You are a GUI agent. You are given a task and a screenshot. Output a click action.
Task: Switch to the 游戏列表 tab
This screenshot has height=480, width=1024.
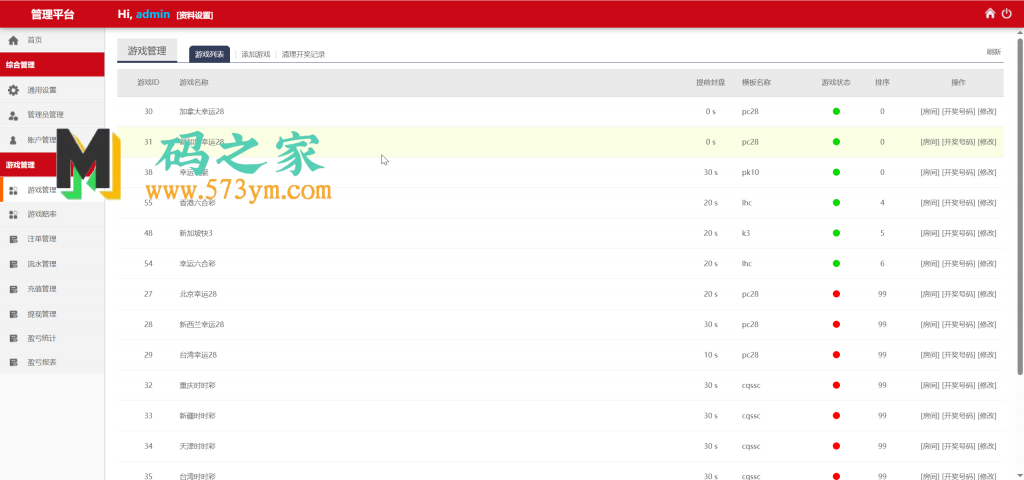coord(210,54)
